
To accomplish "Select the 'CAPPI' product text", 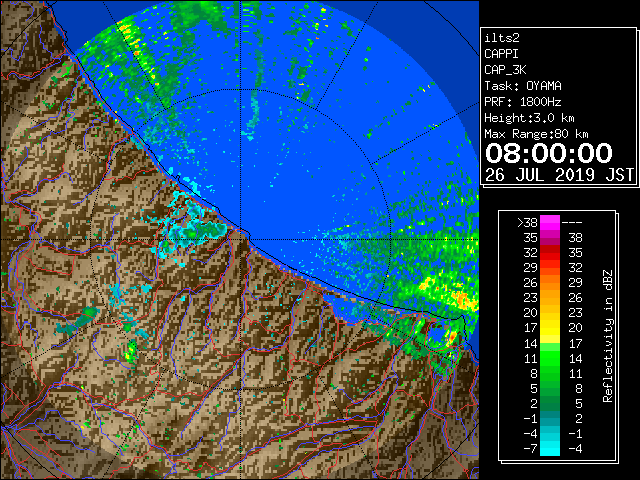I will tap(501, 54).
